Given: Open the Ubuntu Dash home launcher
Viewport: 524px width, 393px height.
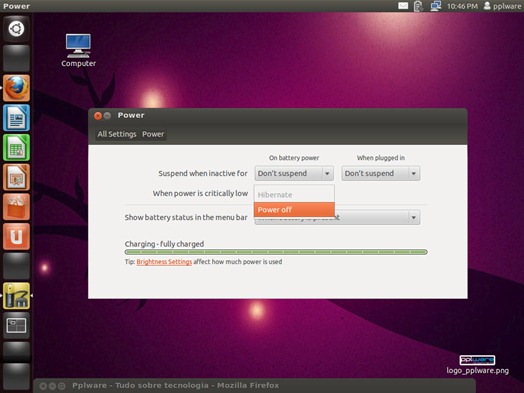Looking at the screenshot, I should (16, 29).
